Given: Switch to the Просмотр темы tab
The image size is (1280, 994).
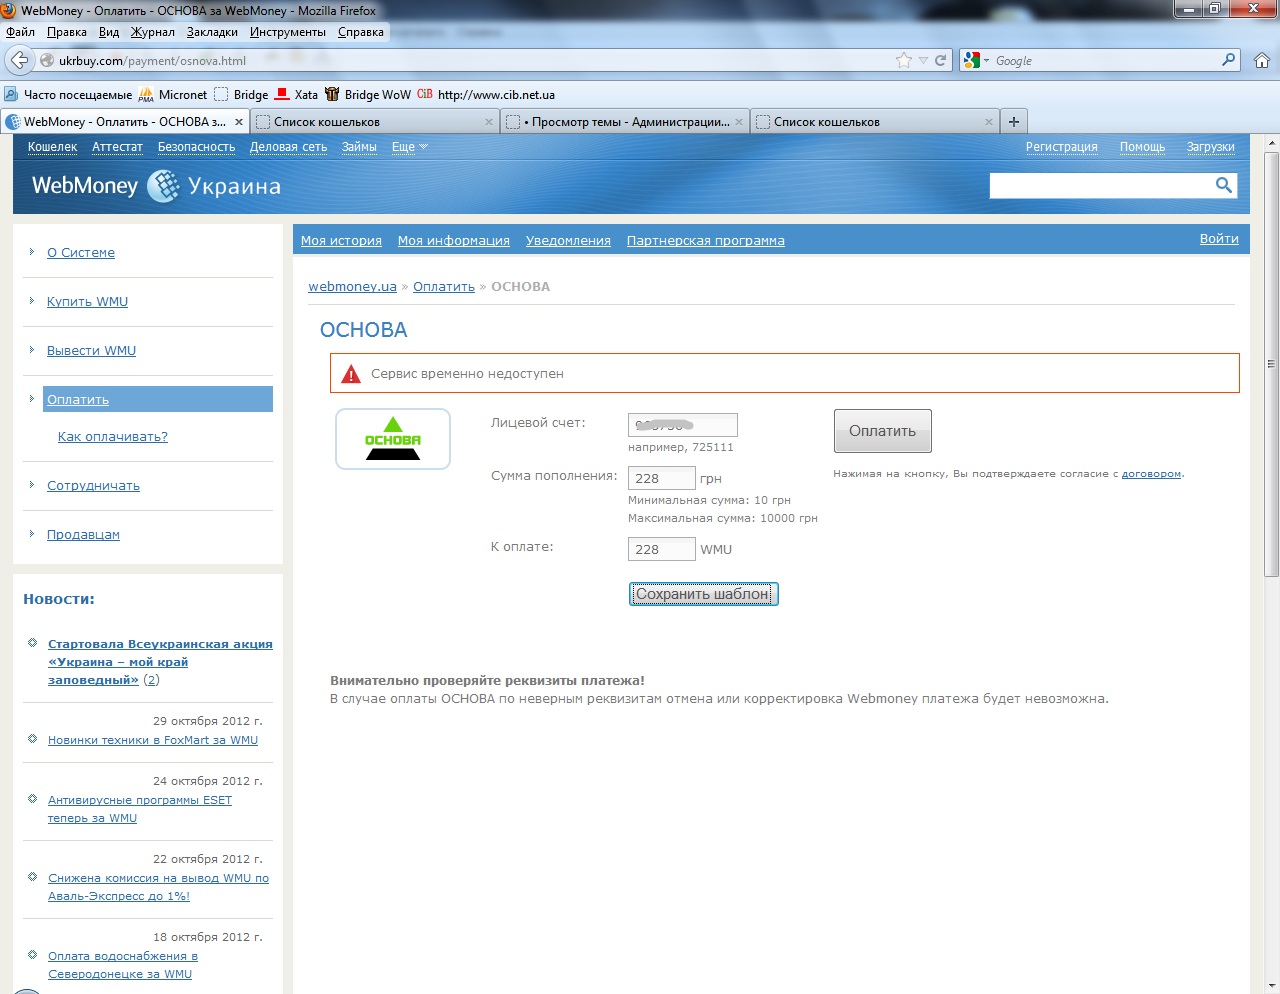Looking at the screenshot, I should coord(625,122).
